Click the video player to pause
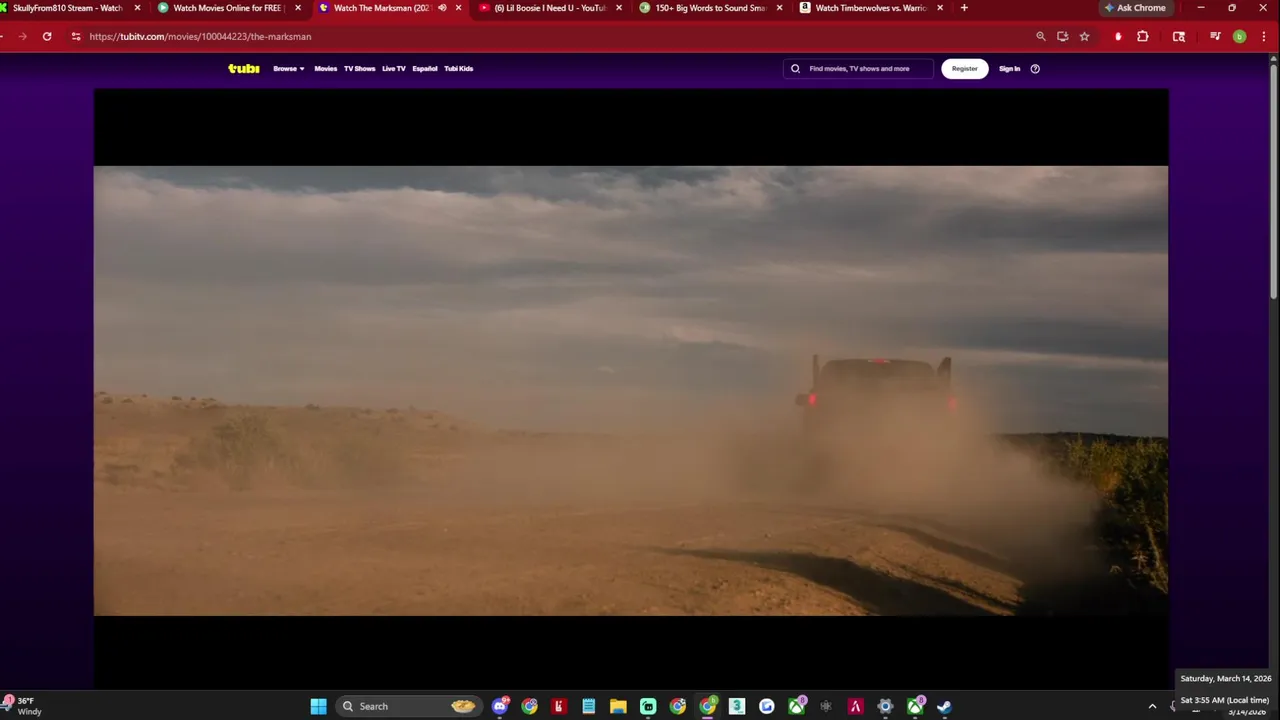This screenshot has width=1280, height=720. 630,390
